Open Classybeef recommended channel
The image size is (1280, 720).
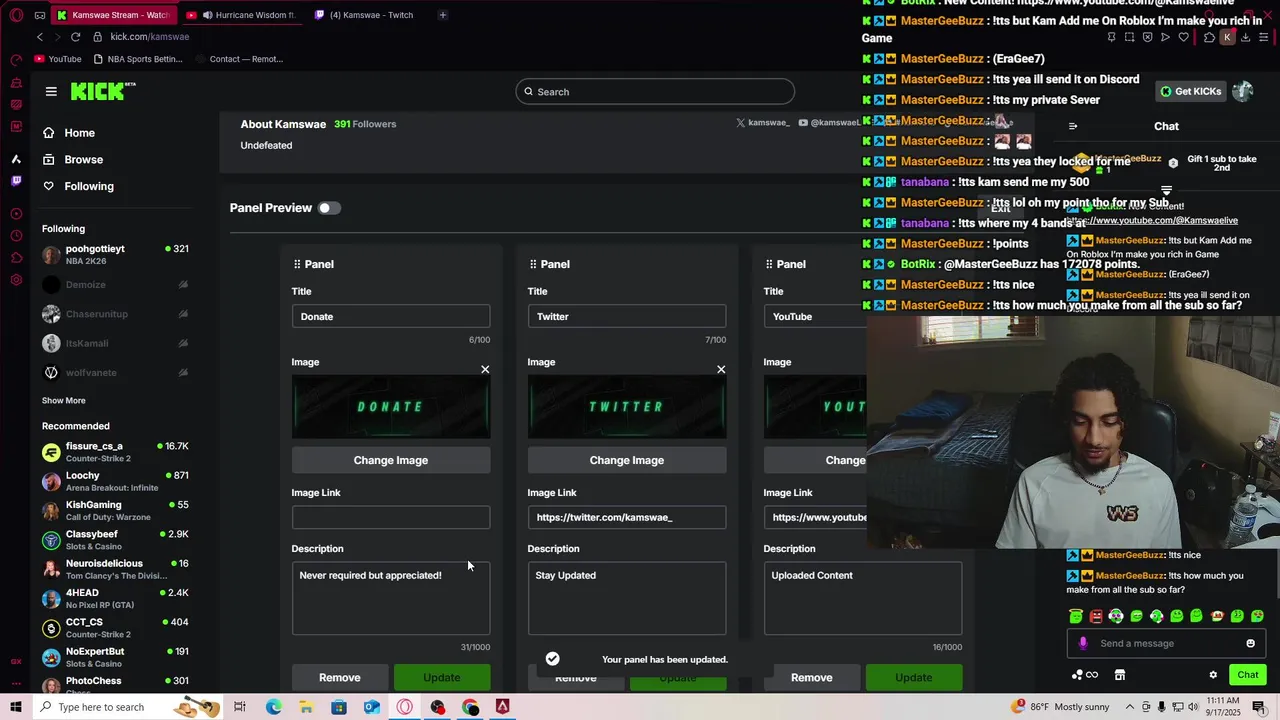tap(115, 540)
